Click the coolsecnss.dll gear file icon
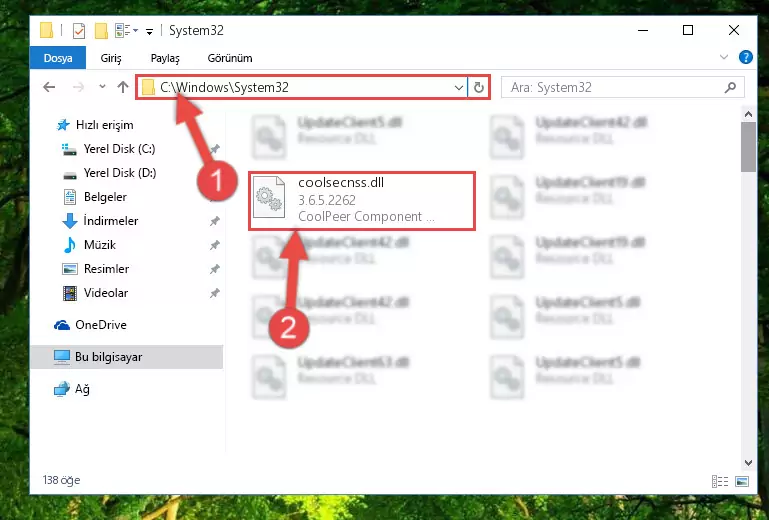 coord(269,197)
